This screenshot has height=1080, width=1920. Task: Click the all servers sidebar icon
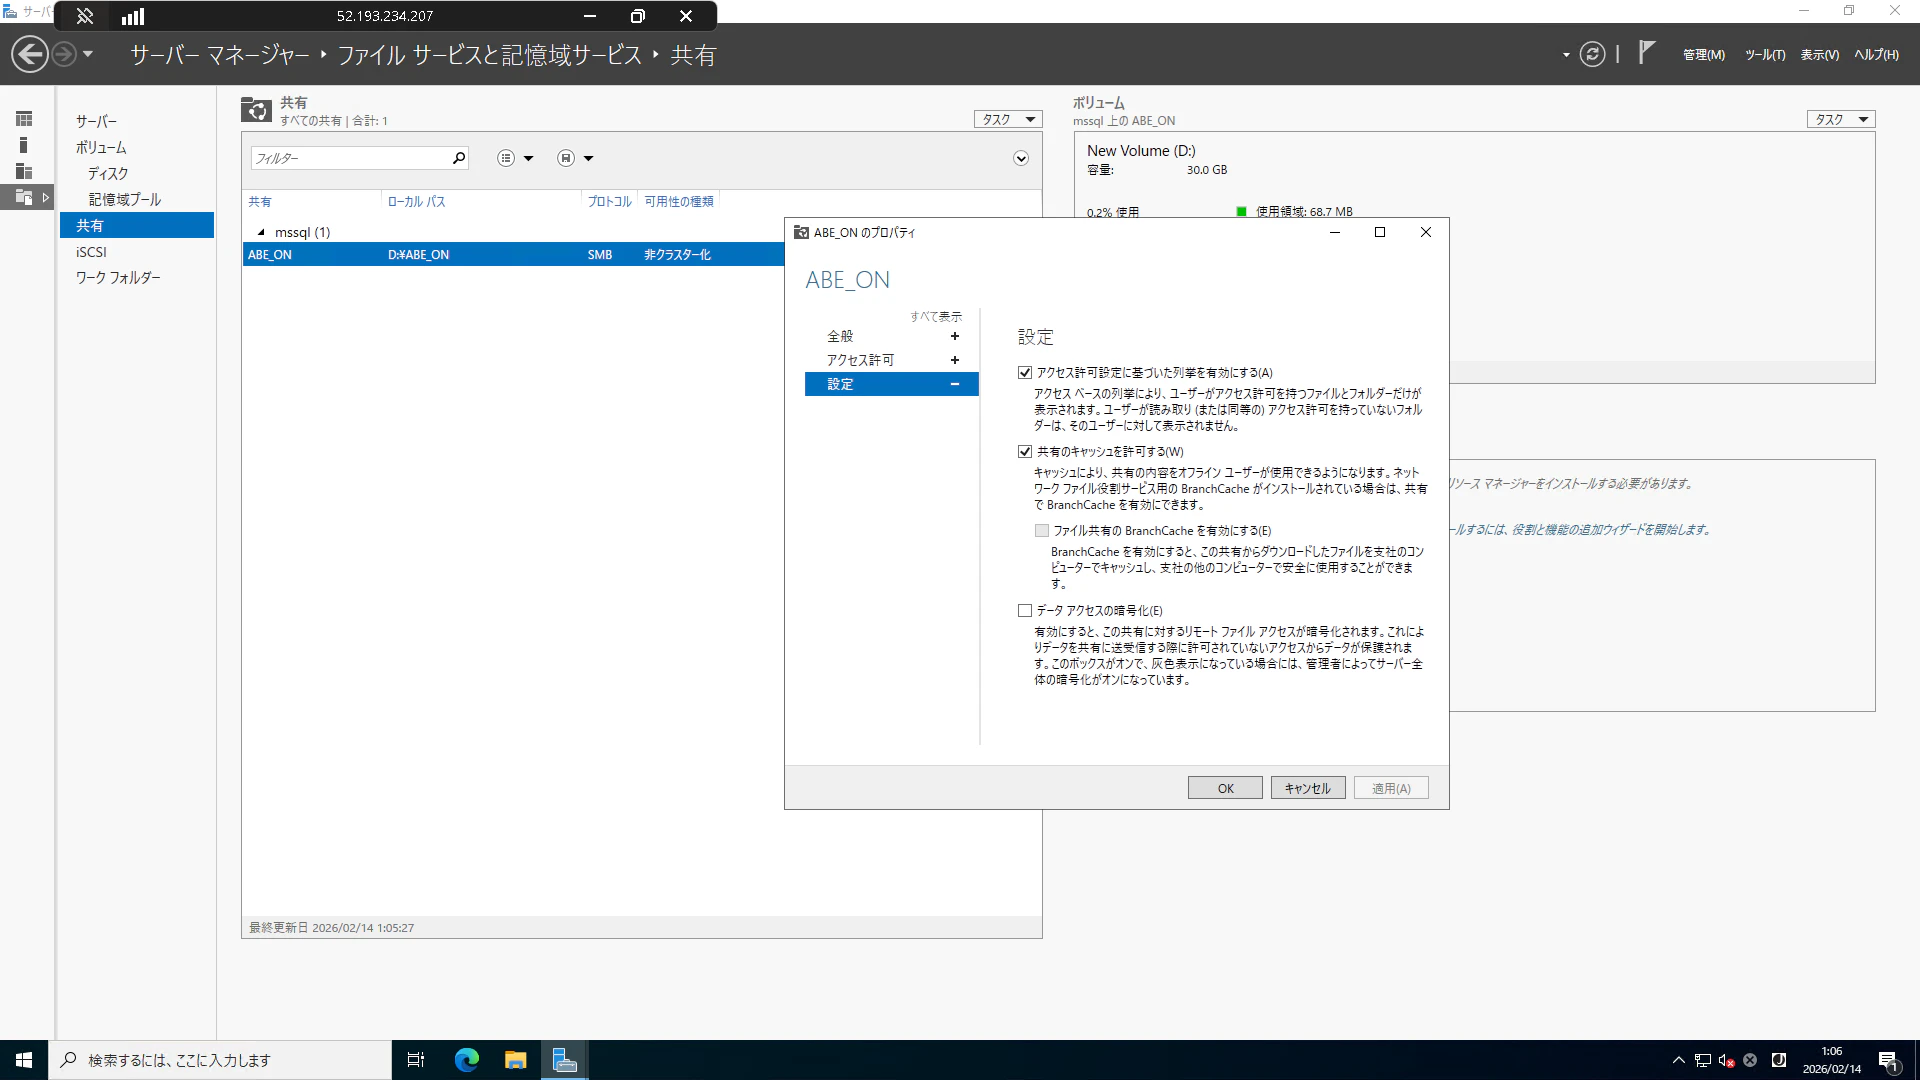click(x=24, y=171)
